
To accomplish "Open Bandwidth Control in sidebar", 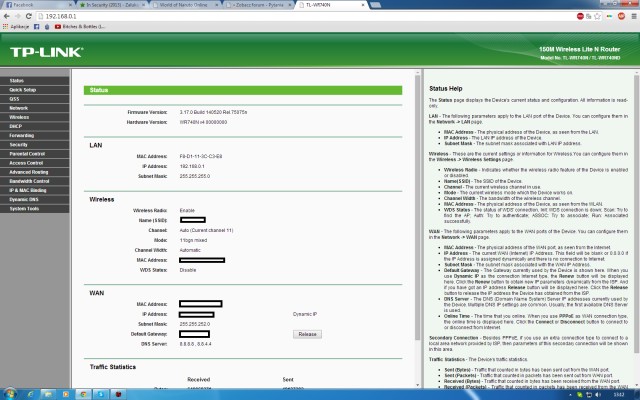I will (x=35, y=181).
